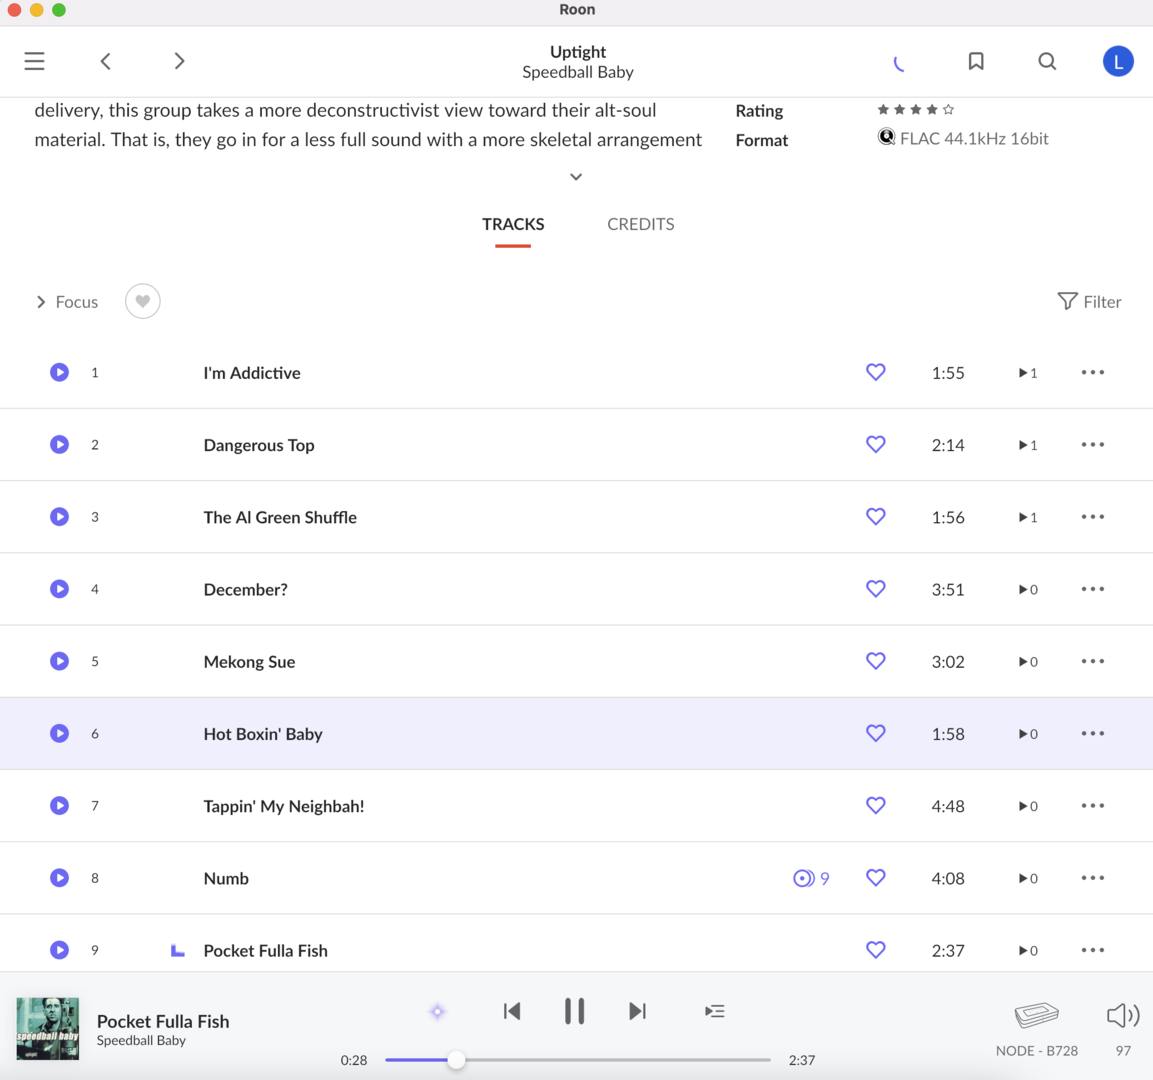Favorite Numb with its heart
Image resolution: width=1153 pixels, height=1080 pixels.
pyautogui.click(x=875, y=877)
